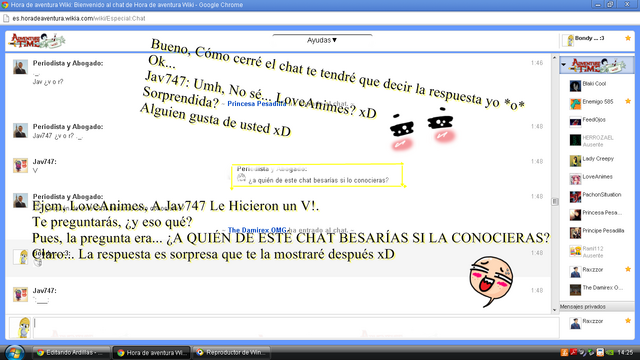This screenshot has width=640, height=360.
Task: Click Jav747 avatar on the V message
Action: pos(20,165)
